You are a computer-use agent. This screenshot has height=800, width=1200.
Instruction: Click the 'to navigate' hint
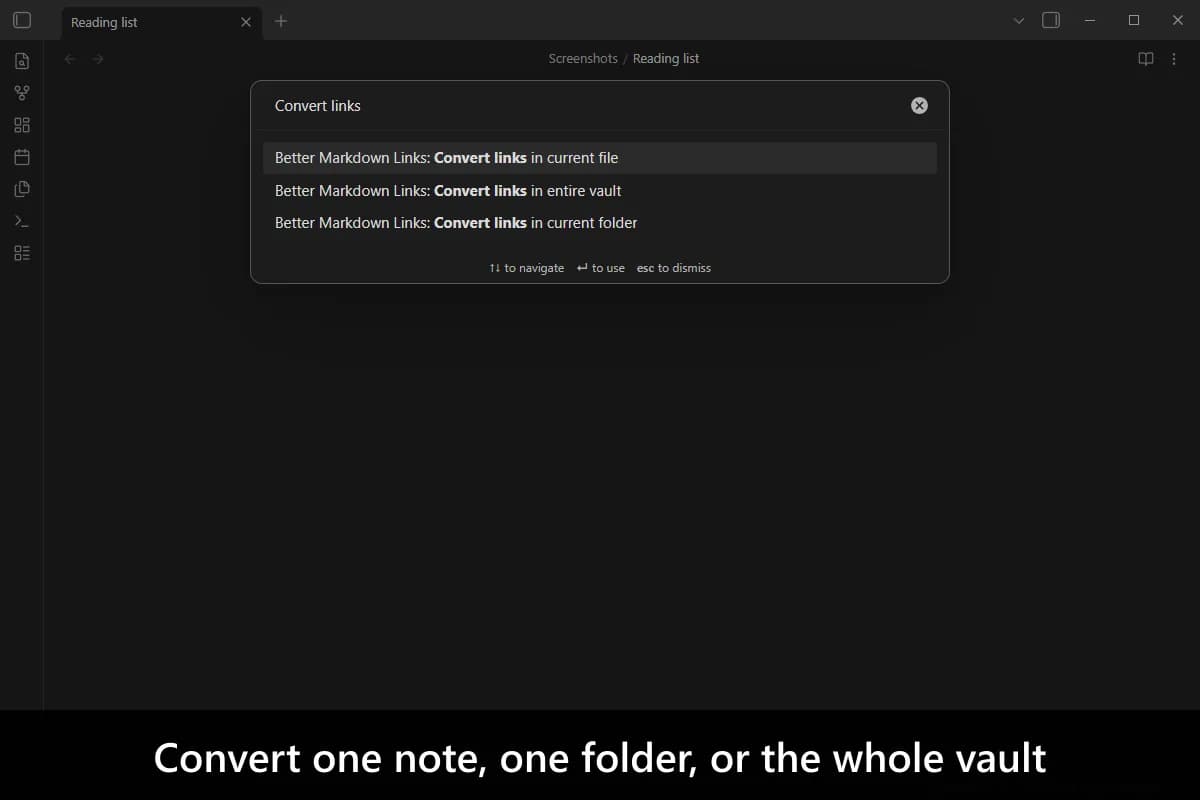pyautogui.click(x=527, y=268)
